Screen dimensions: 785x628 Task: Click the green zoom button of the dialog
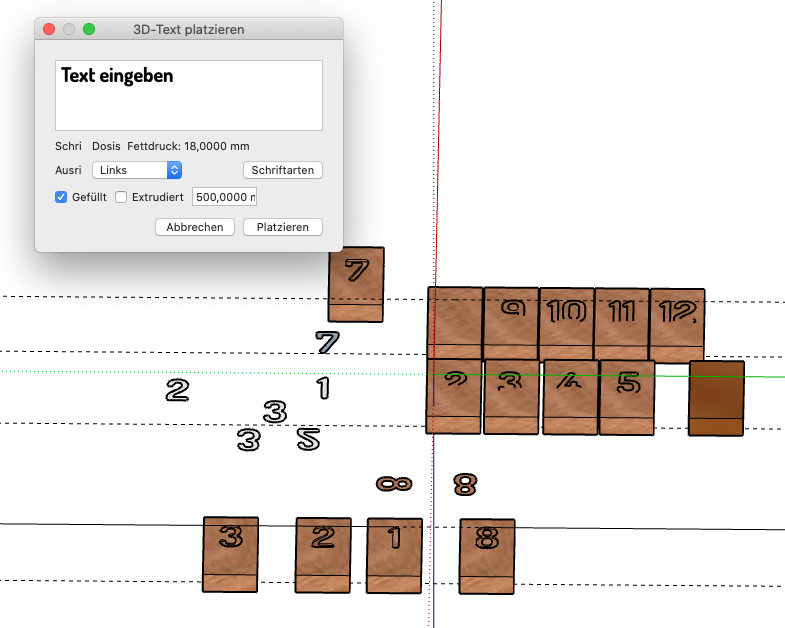coord(88,29)
